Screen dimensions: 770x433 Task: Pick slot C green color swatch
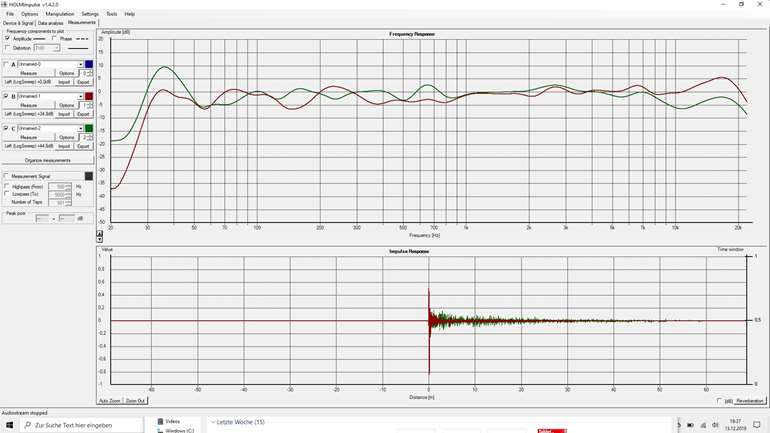pos(89,128)
